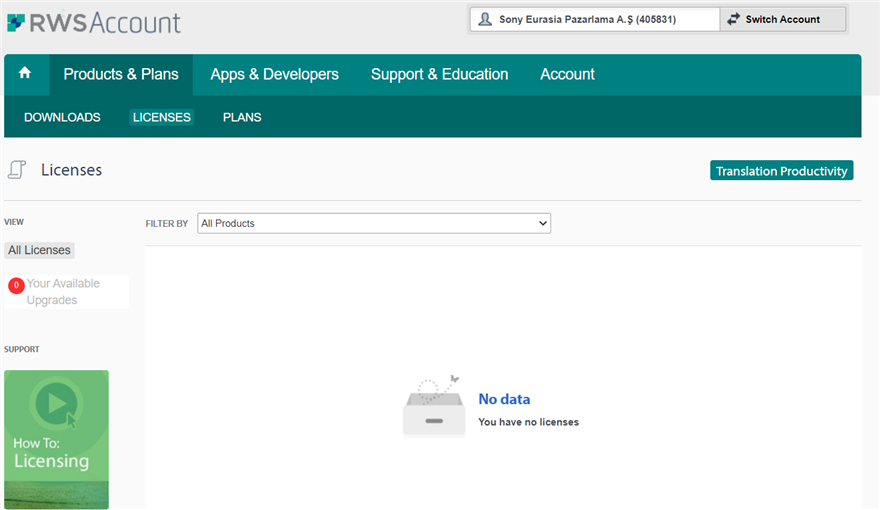Switch to the PLANS sub-tab
The width and height of the screenshot is (880, 510).
(x=242, y=117)
